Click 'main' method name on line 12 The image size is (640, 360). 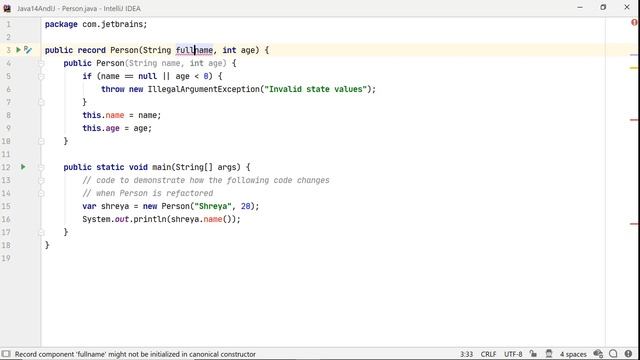(x=162, y=167)
